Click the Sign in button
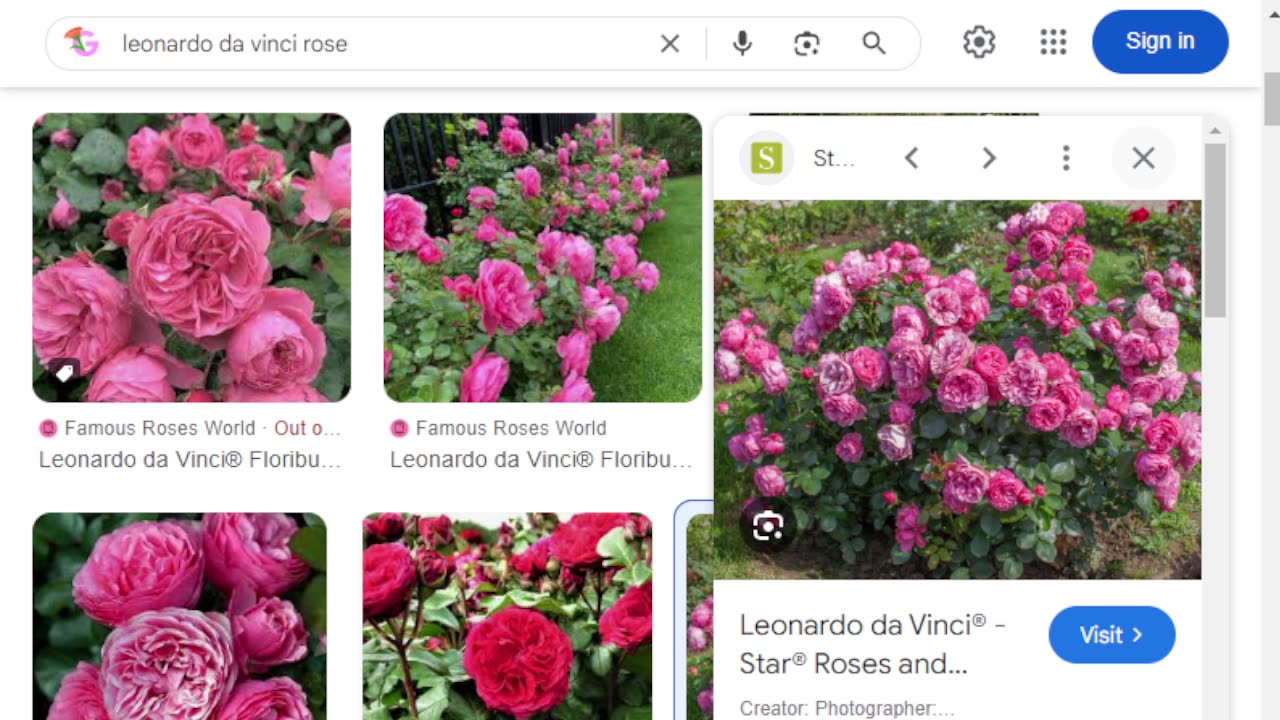The height and width of the screenshot is (720, 1280). click(1160, 42)
